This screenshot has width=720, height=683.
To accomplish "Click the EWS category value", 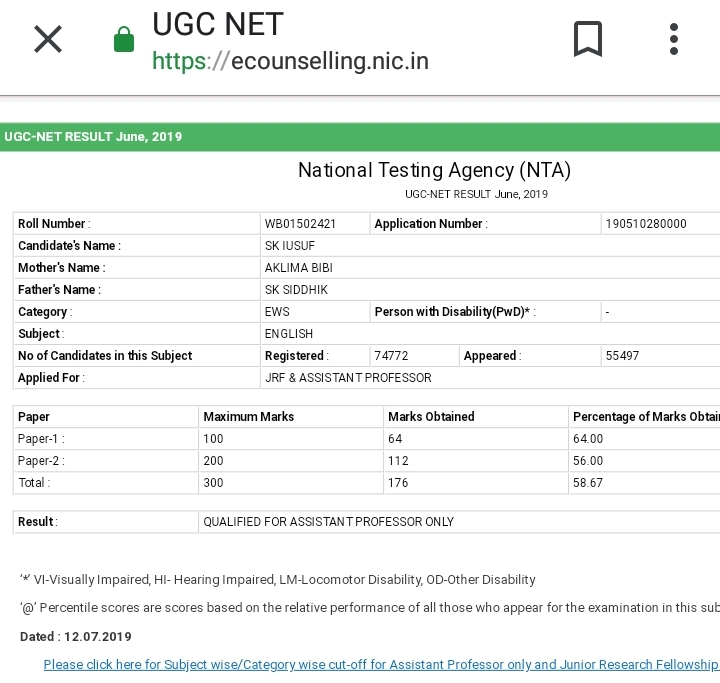I will (277, 312).
